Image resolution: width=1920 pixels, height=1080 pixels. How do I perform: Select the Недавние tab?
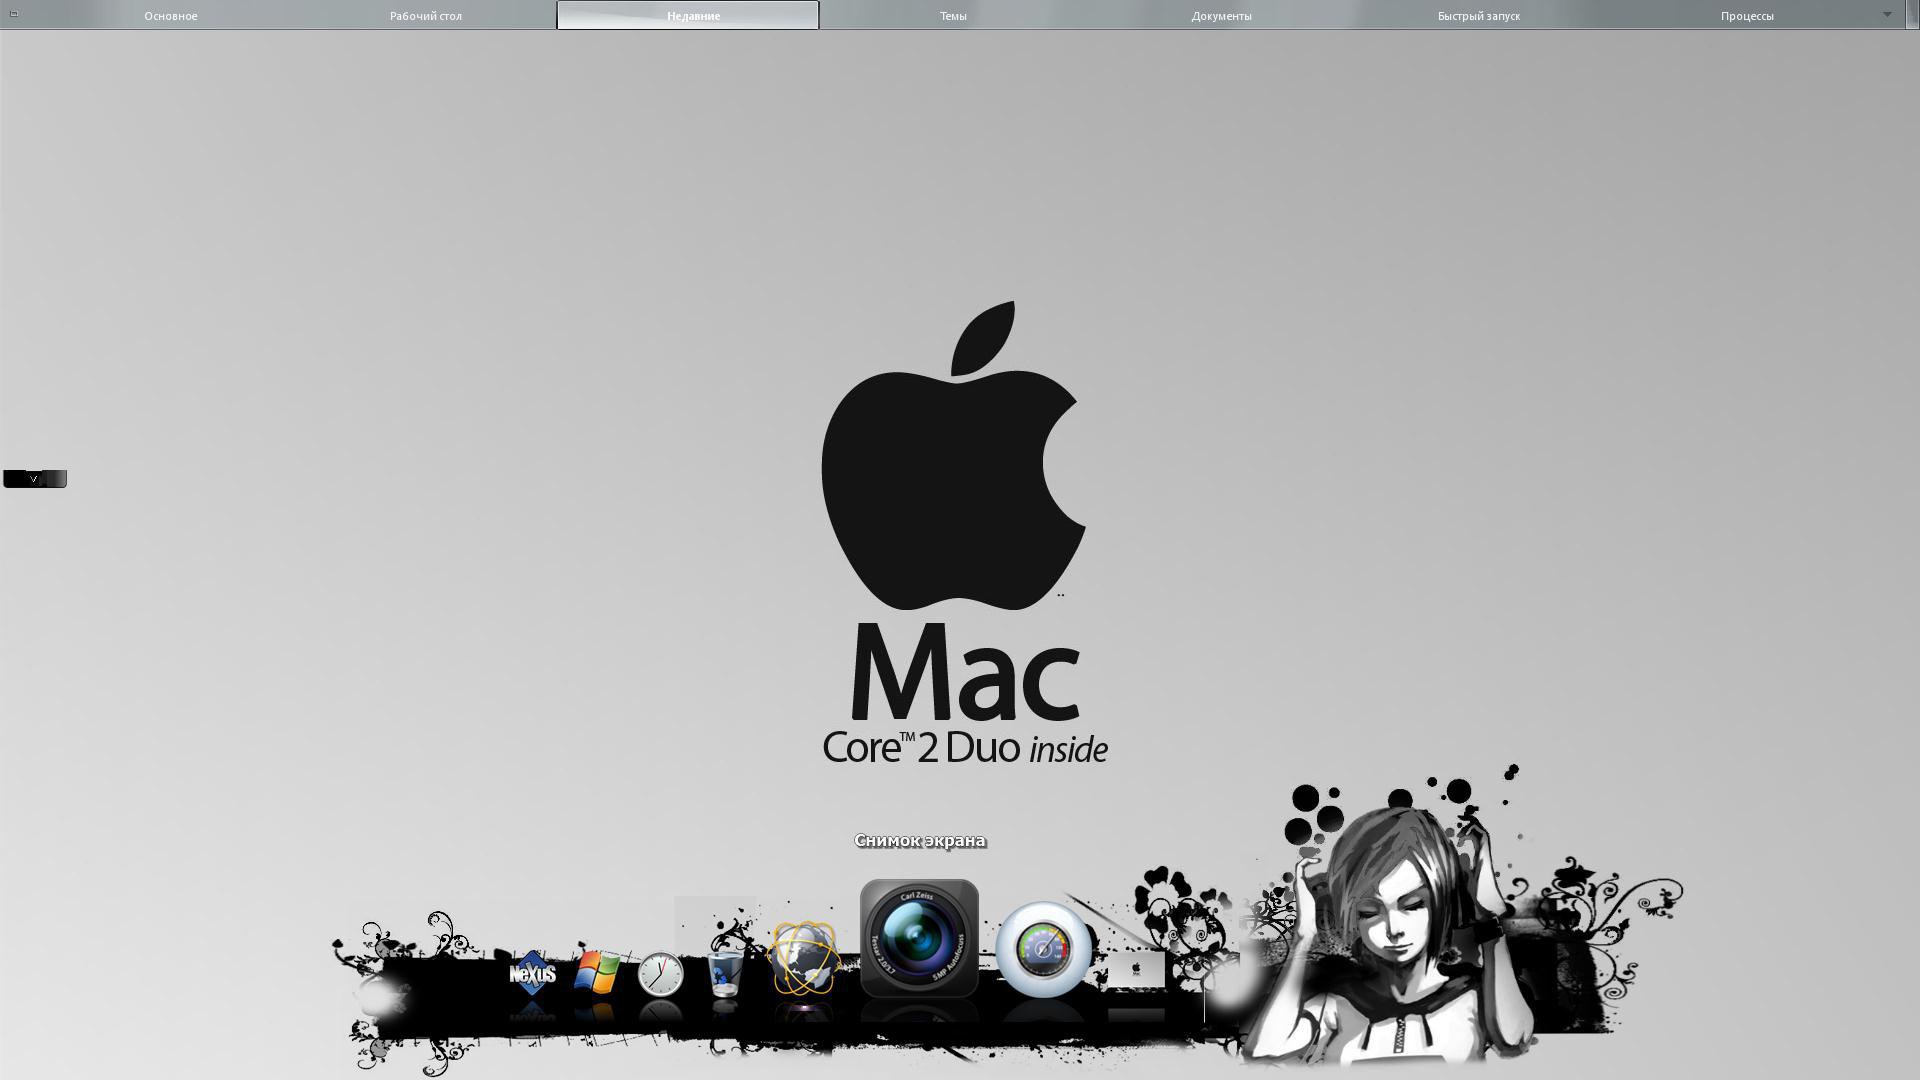(688, 16)
